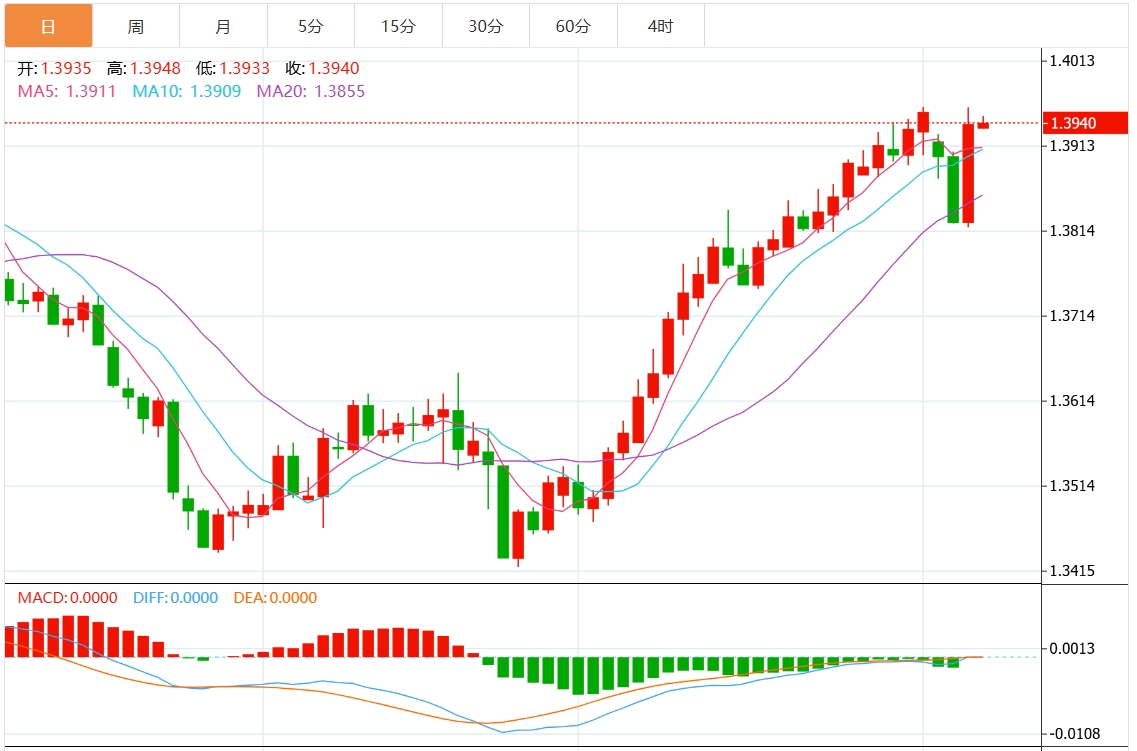Viewport: 1137px width, 751px height.
Task: Open the 60分 timeframe tab
Action: coord(574,26)
